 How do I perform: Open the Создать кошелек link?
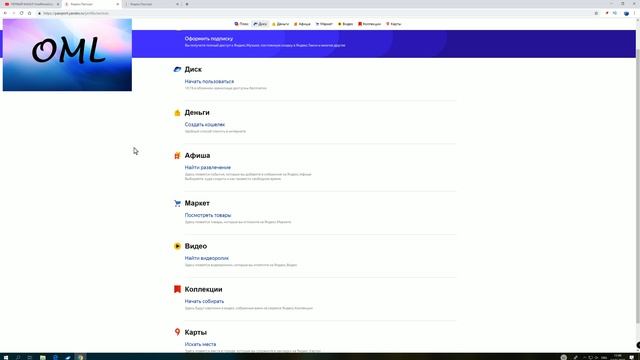click(204, 124)
